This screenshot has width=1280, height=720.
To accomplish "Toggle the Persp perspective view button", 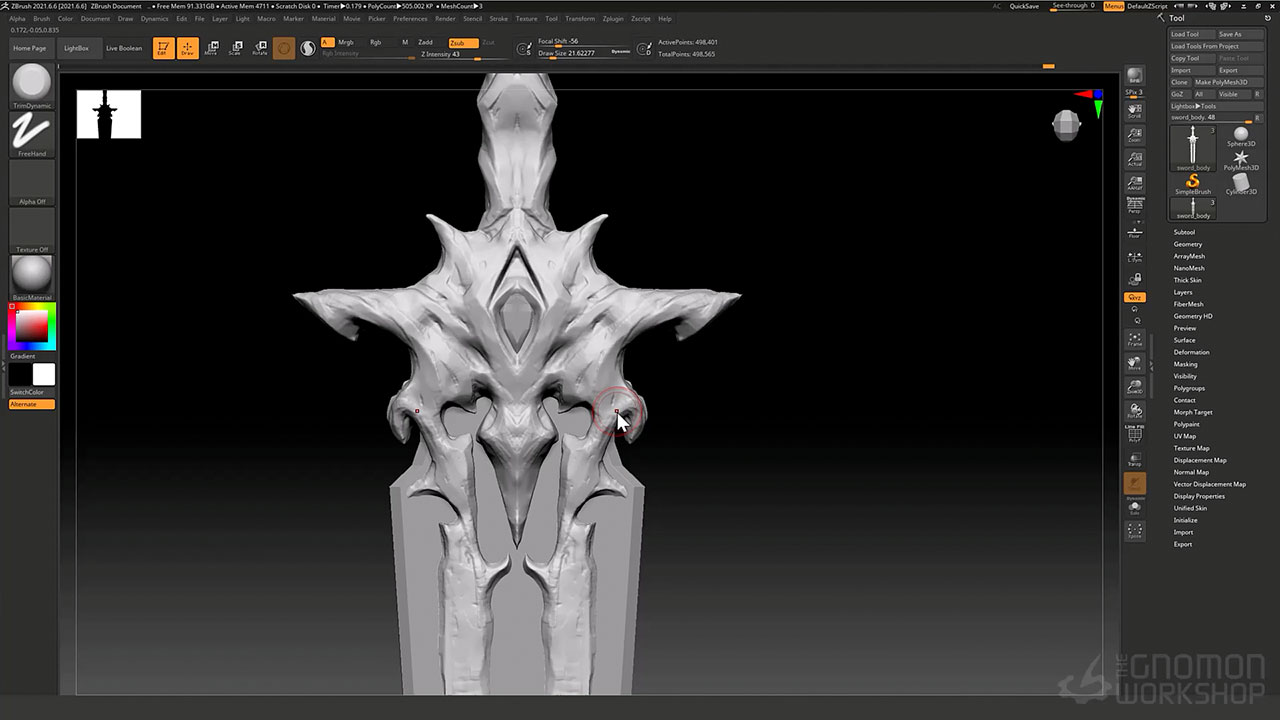I will click(1134, 206).
